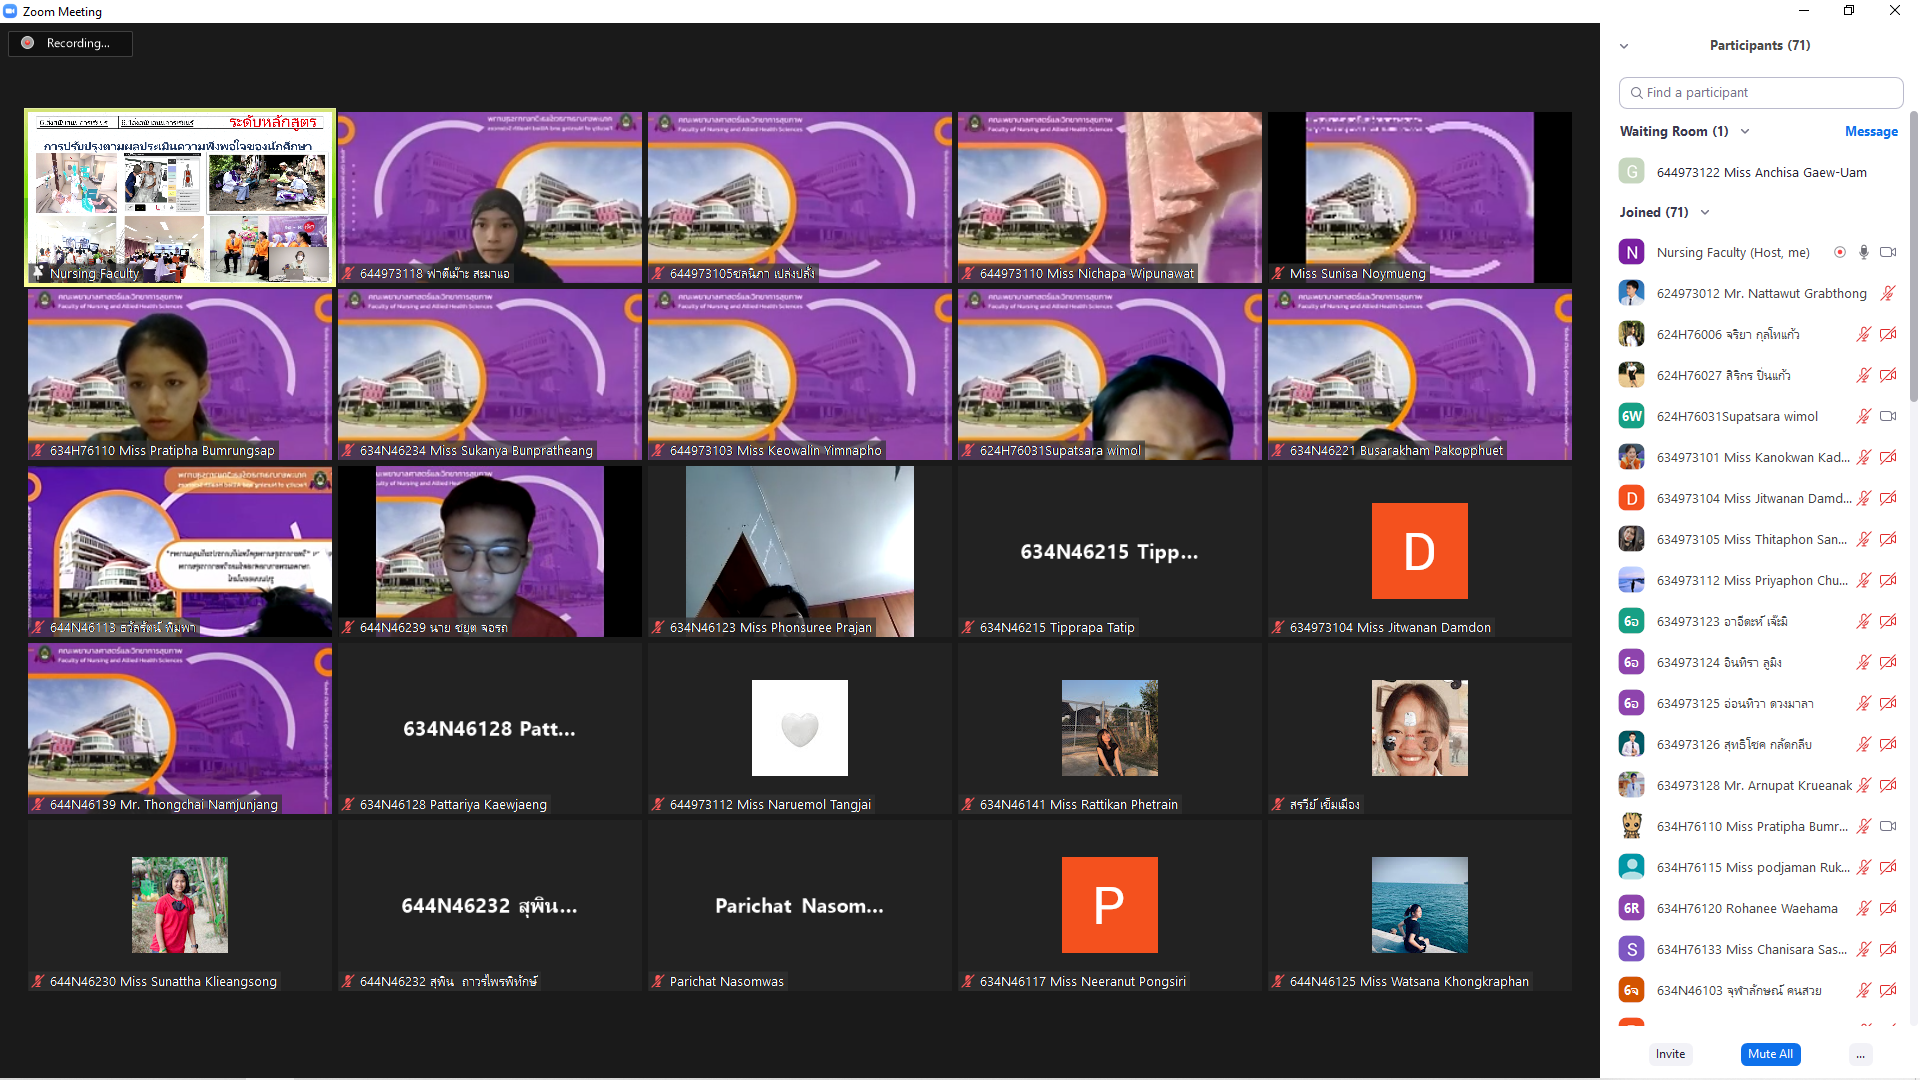Click recording indicator icon beside Nursing Faculty

click(x=1840, y=253)
